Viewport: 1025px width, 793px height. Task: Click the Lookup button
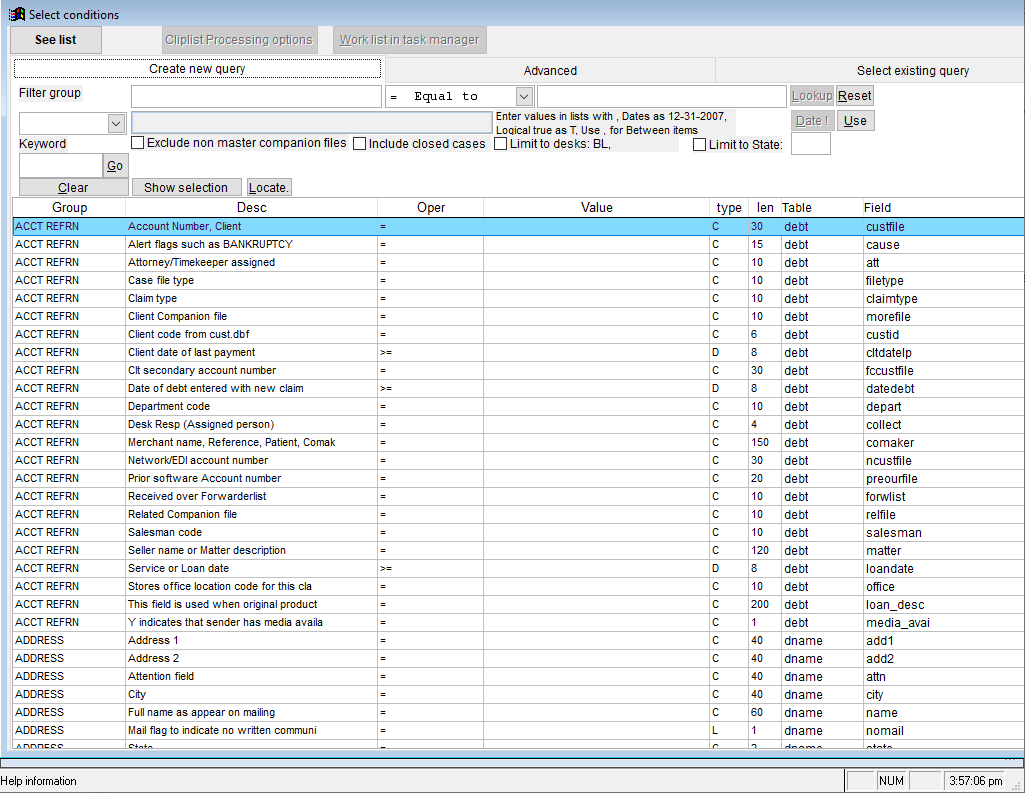coord(811,96)
